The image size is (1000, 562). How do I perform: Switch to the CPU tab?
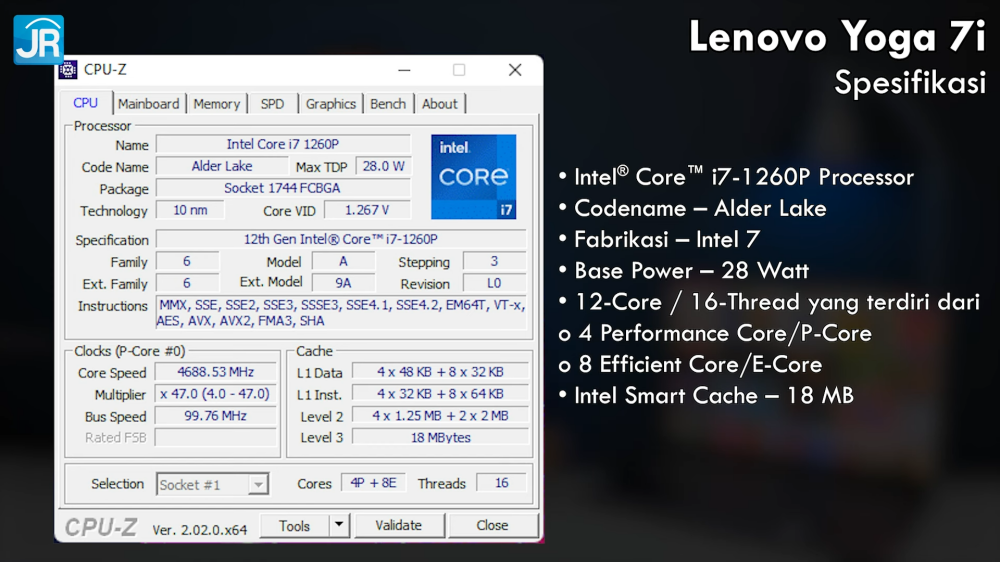85,103
